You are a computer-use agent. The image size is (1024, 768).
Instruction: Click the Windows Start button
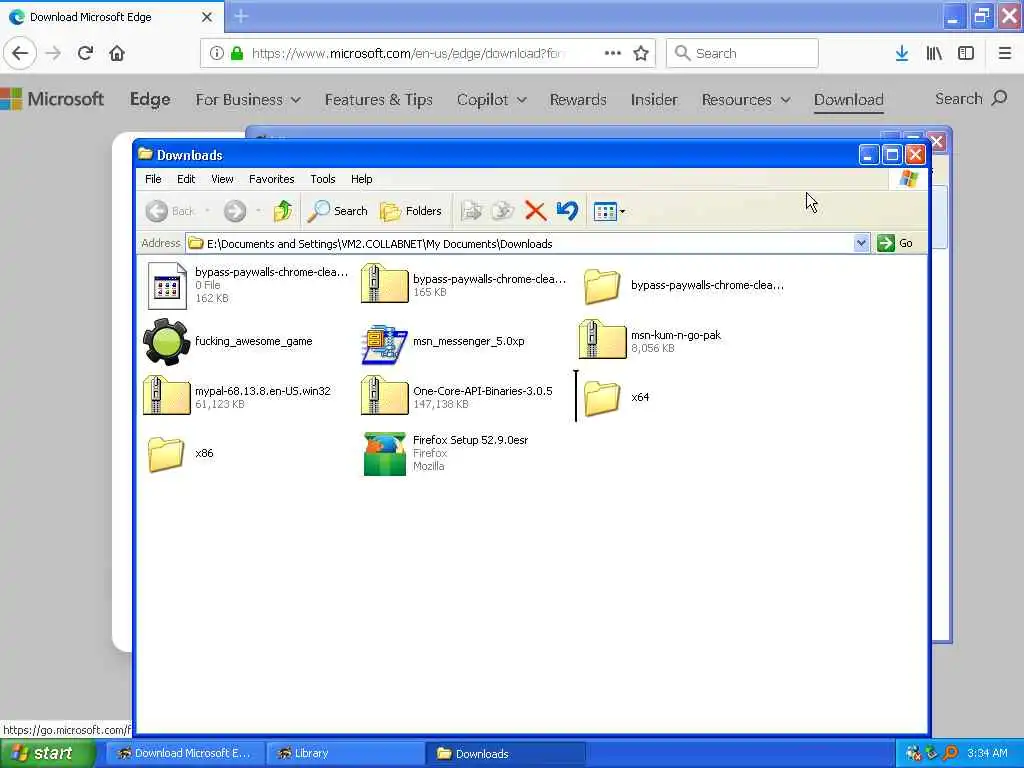[x=47, y=753]
